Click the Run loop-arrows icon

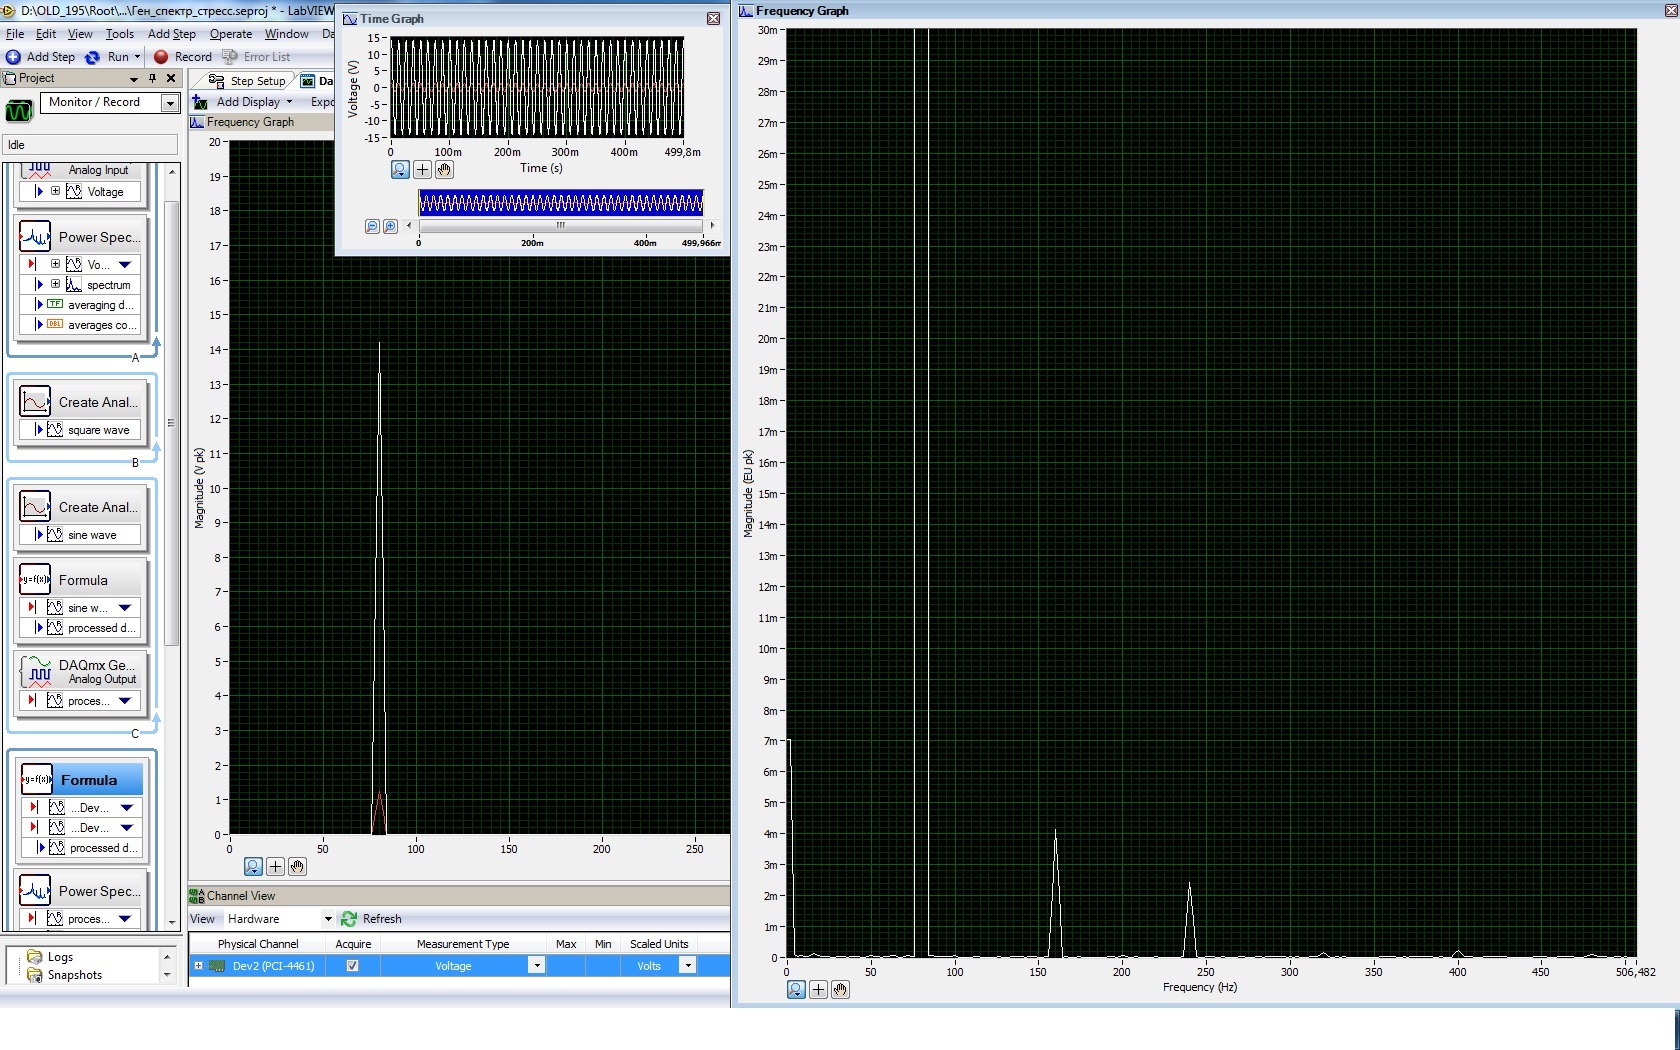click(92, 57)
